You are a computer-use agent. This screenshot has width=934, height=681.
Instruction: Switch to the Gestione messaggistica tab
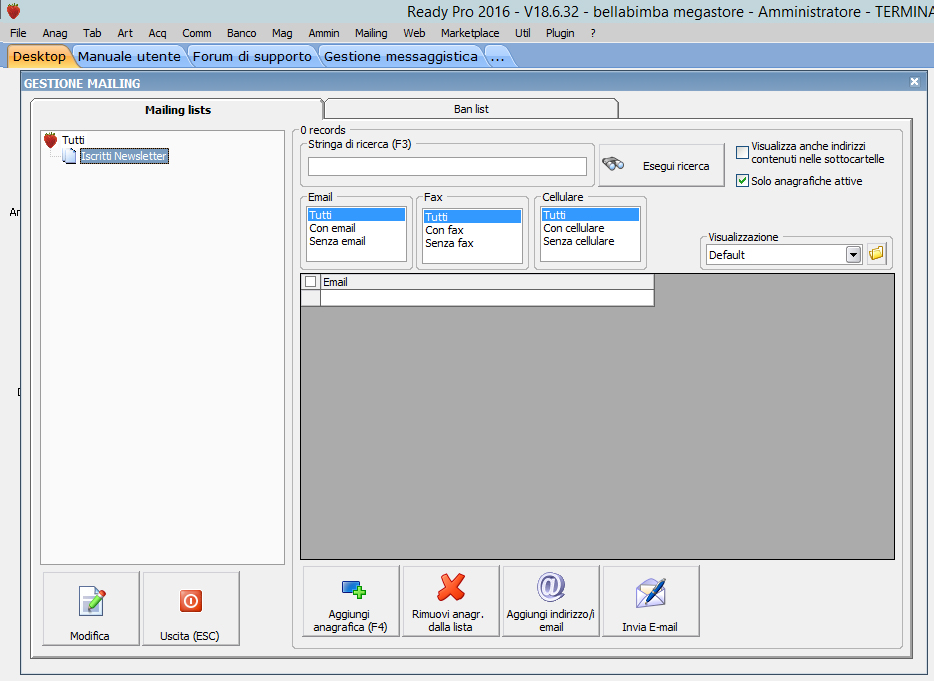[x=401, y=57]
